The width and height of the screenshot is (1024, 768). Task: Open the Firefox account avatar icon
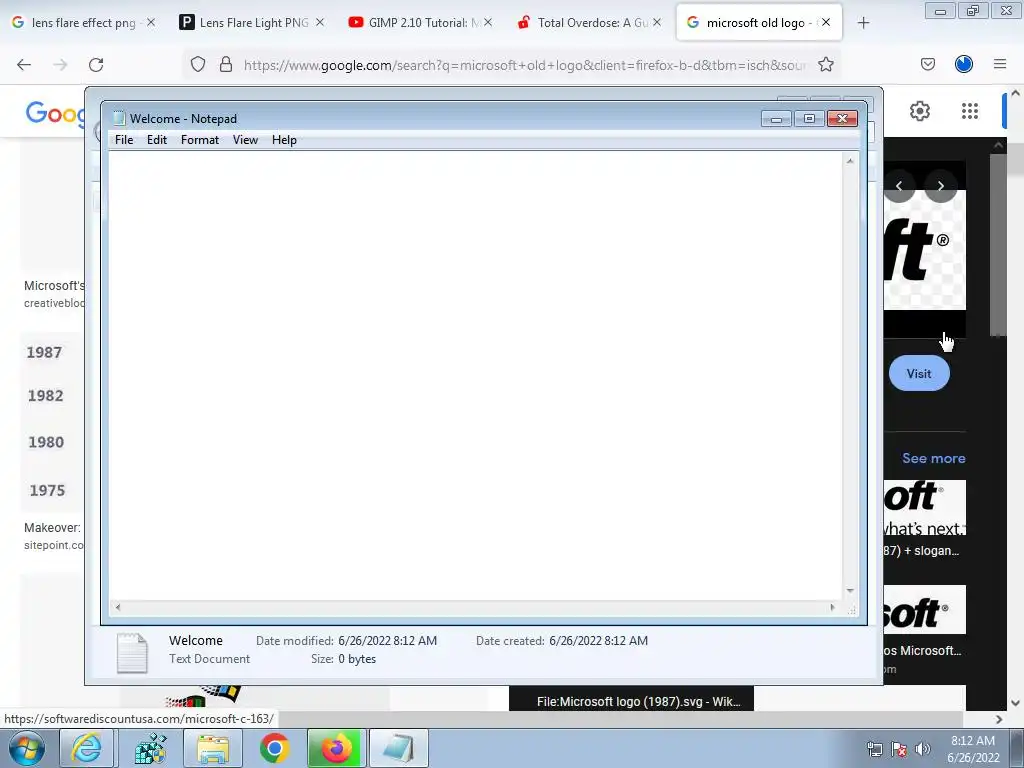tap(964, 64)
